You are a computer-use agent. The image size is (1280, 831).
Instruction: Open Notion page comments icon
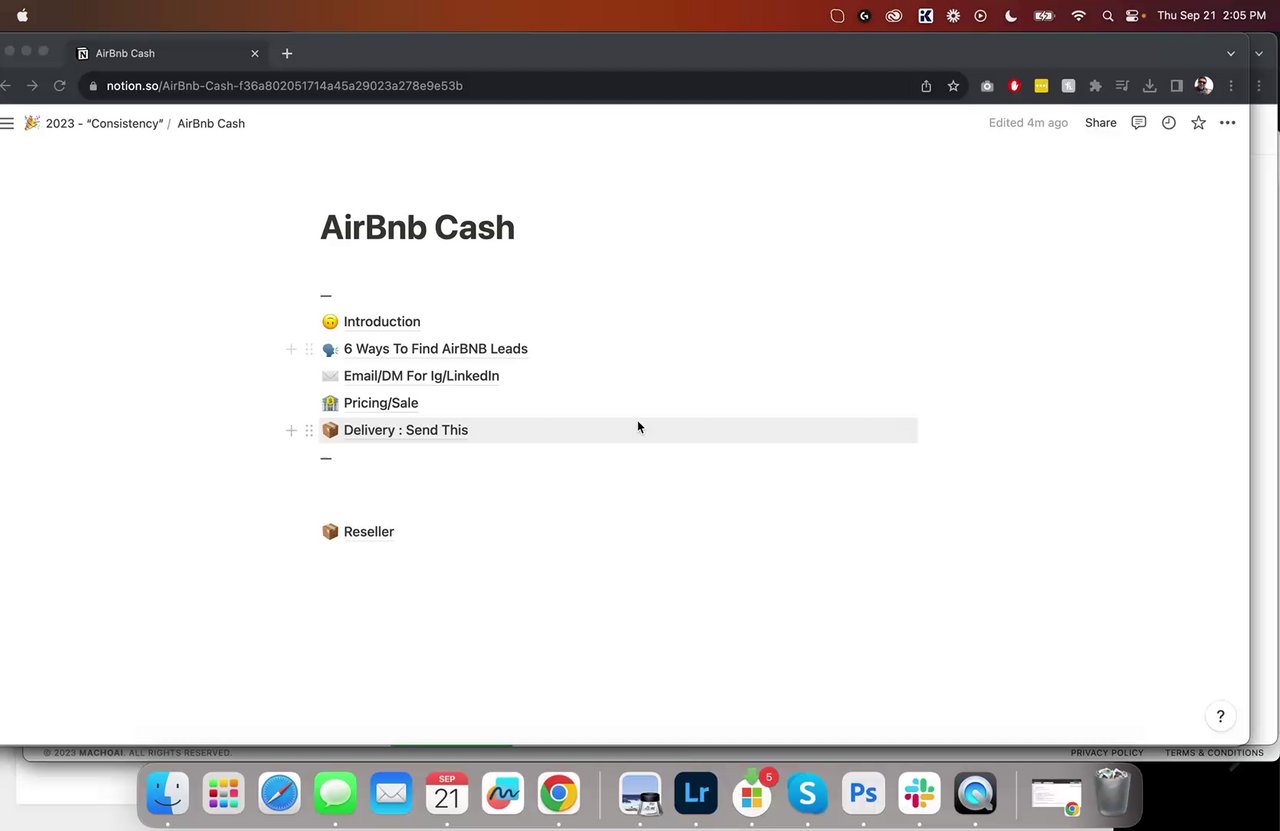[1138, 123]
